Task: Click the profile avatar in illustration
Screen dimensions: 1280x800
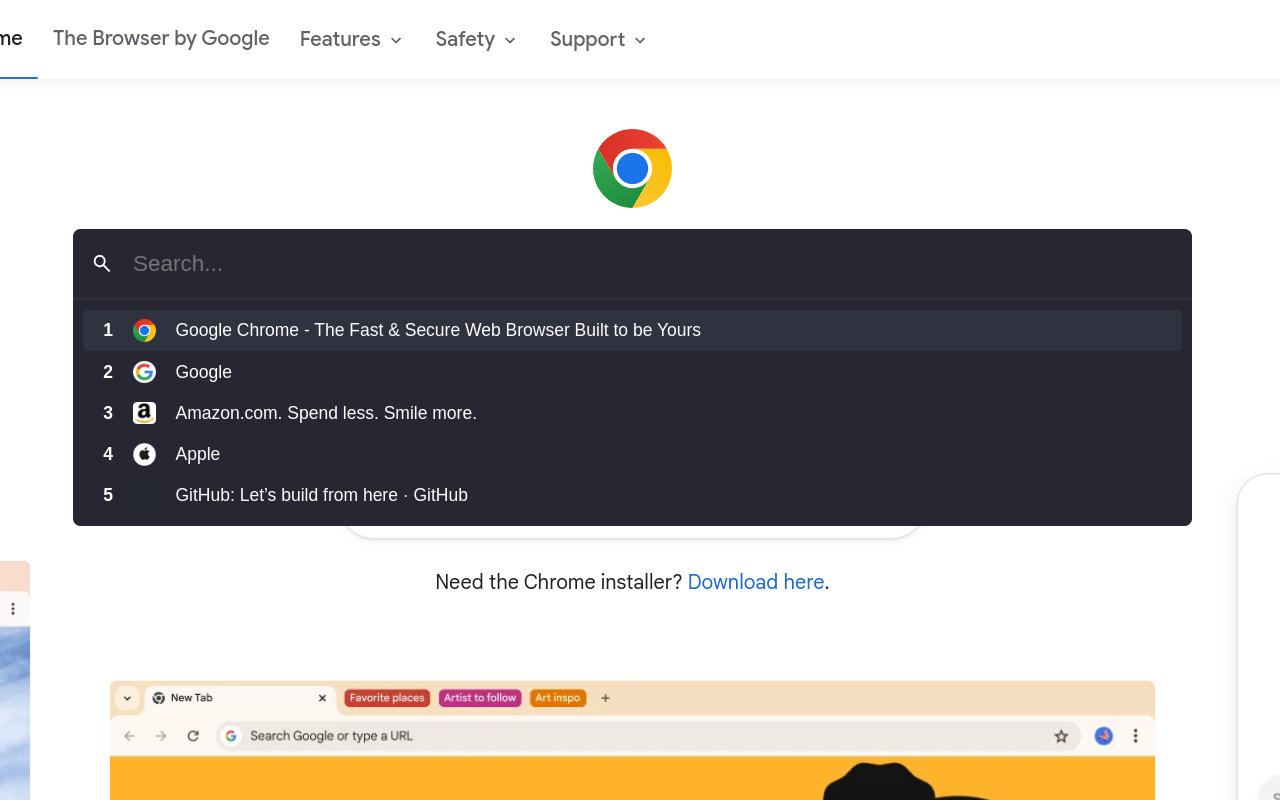Action: coord(1104,736)
